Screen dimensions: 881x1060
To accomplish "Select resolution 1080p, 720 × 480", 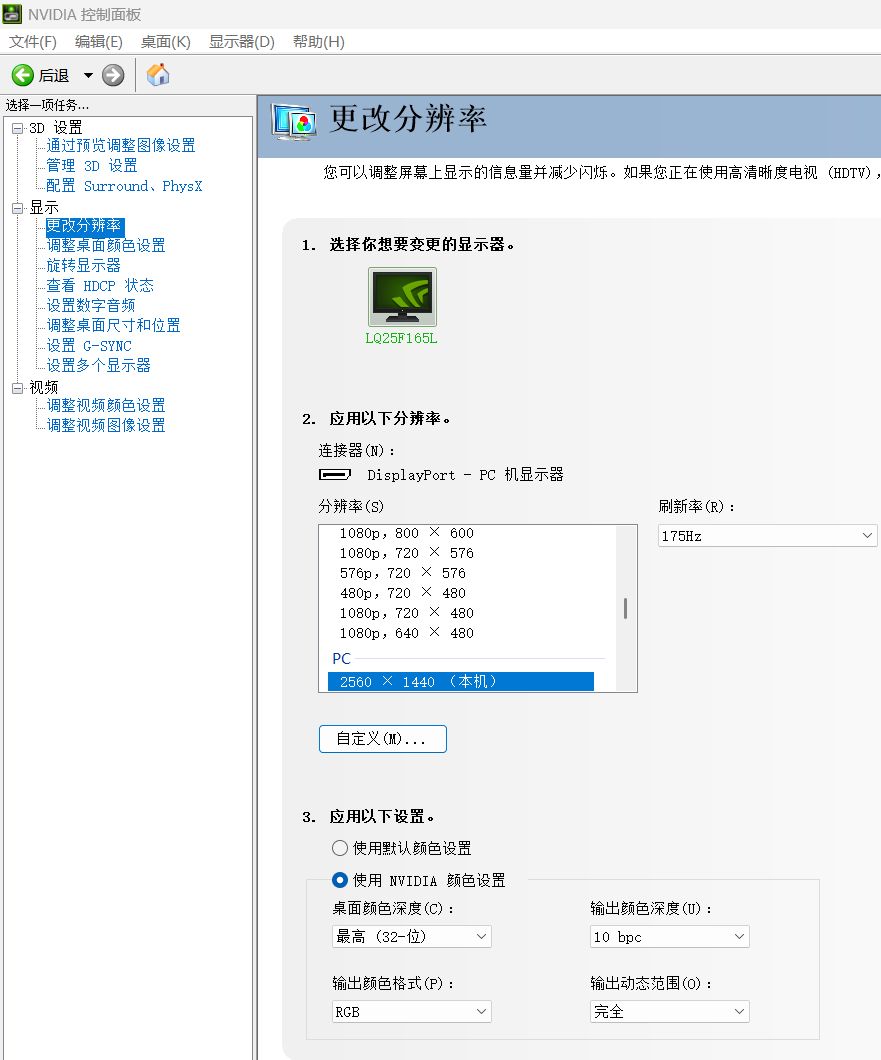I will (406, 613).
